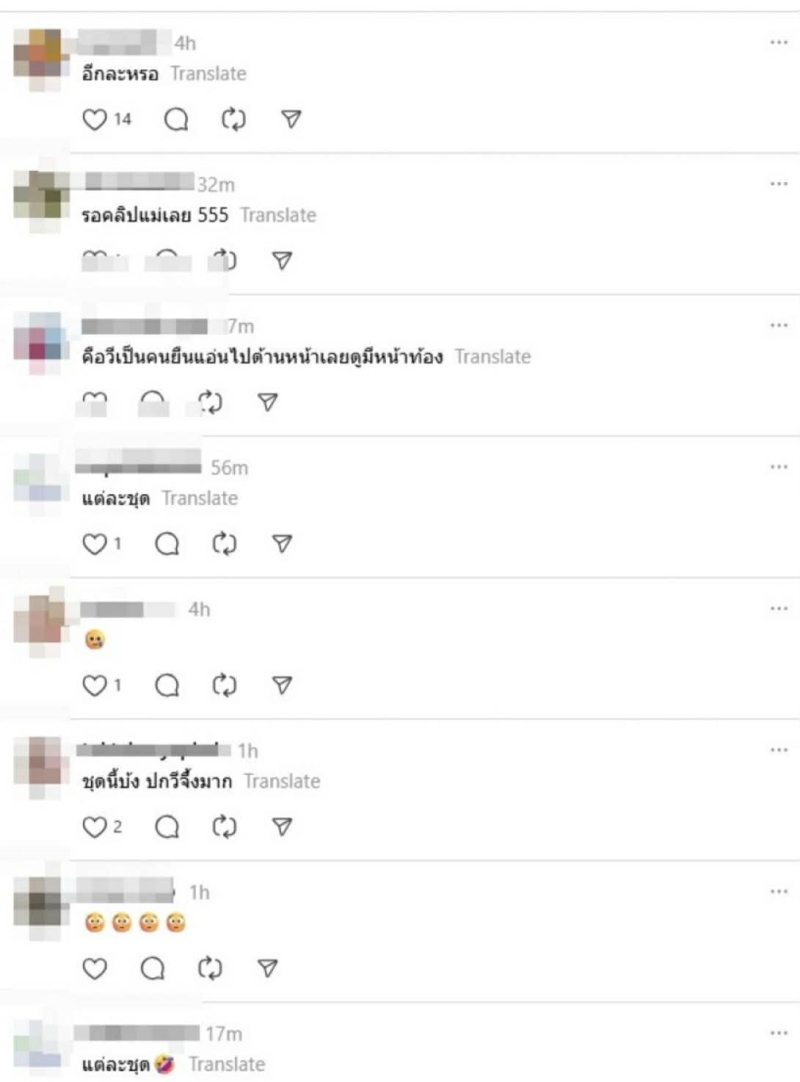Share the 'รอคลิปแม่เลย 555' comment

tap(282, 260)
